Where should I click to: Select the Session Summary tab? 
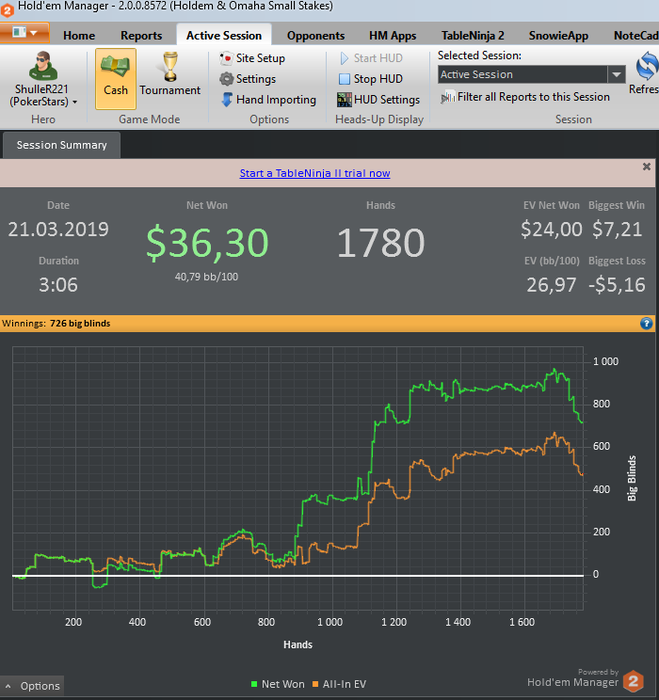point(62,145)
